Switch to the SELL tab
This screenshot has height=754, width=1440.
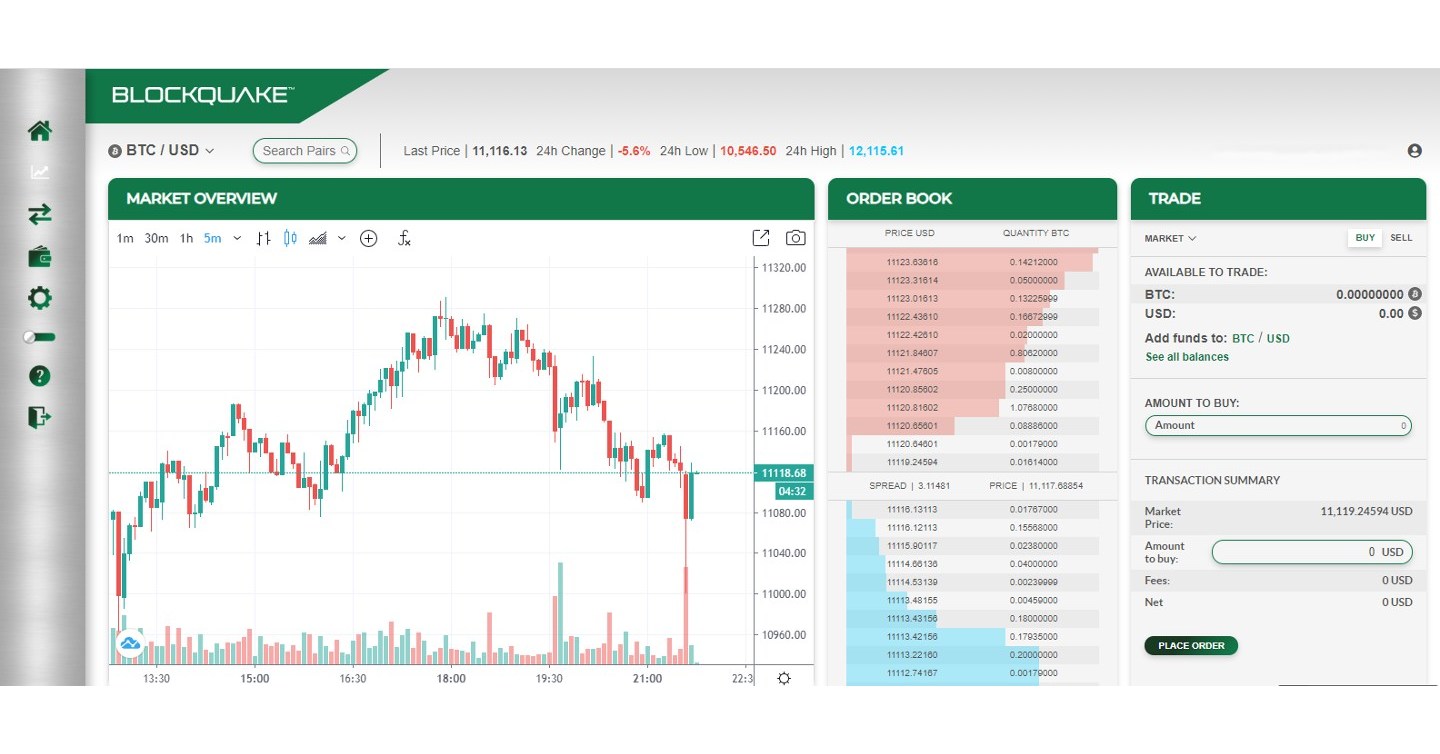1400,238
